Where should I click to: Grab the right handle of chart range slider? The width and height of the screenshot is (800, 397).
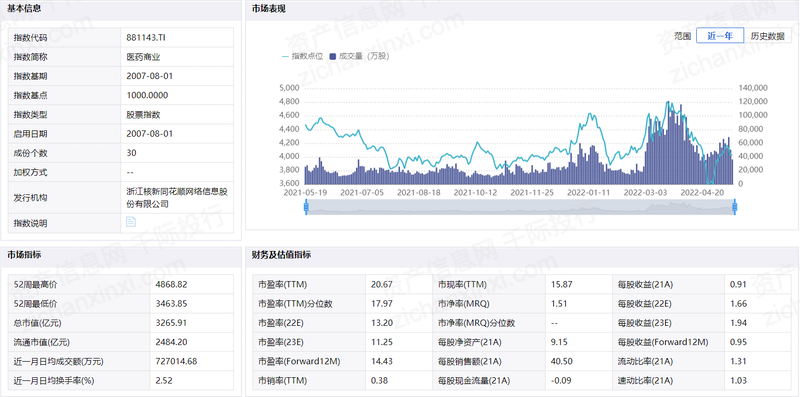tap(735, 207)
